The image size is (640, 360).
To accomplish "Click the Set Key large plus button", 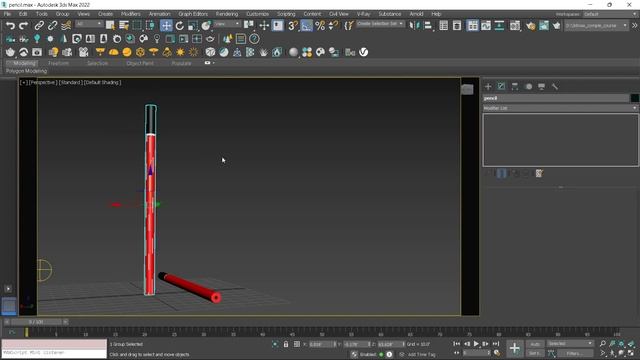I will point(515,349).
